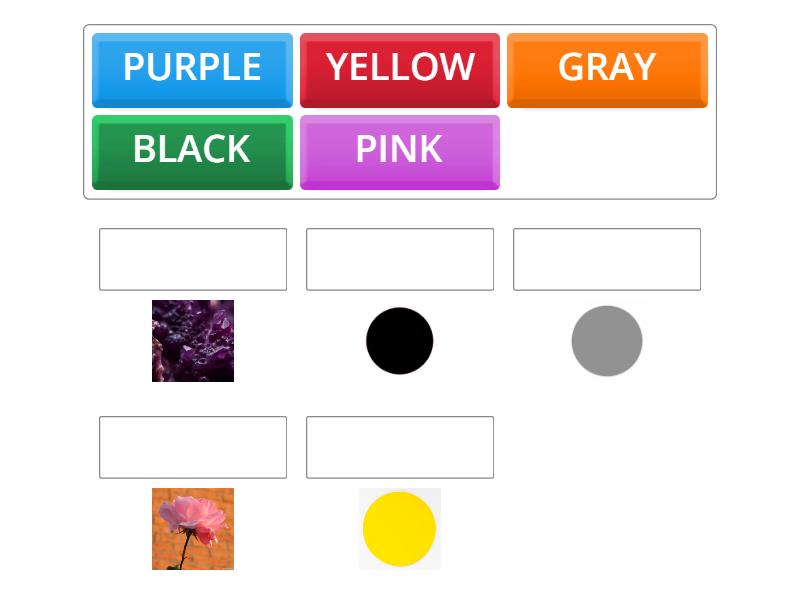Select the answer box above the black circle
The height and width of the screenshot is (600, 800).
coord(400,259)
